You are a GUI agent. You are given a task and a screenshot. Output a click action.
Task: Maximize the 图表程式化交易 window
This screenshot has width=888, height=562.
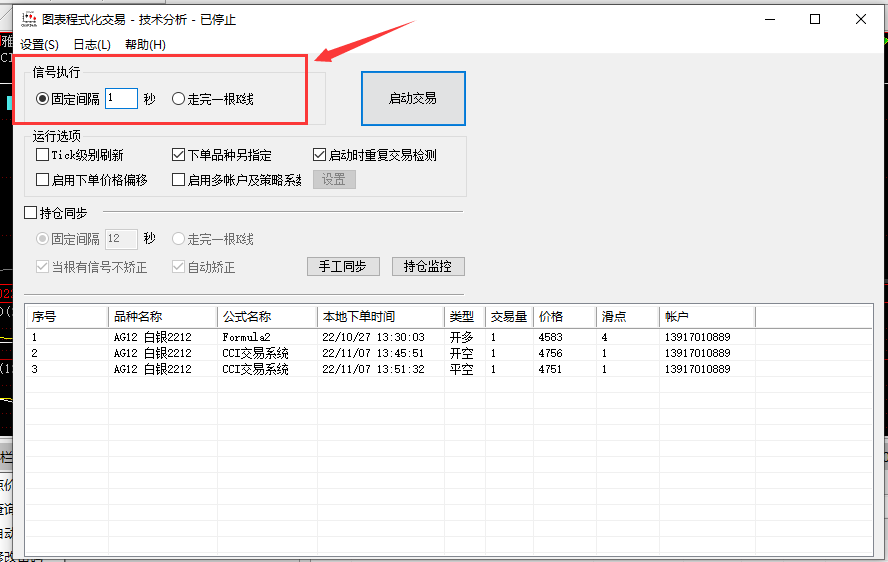(x=815, y=19)
